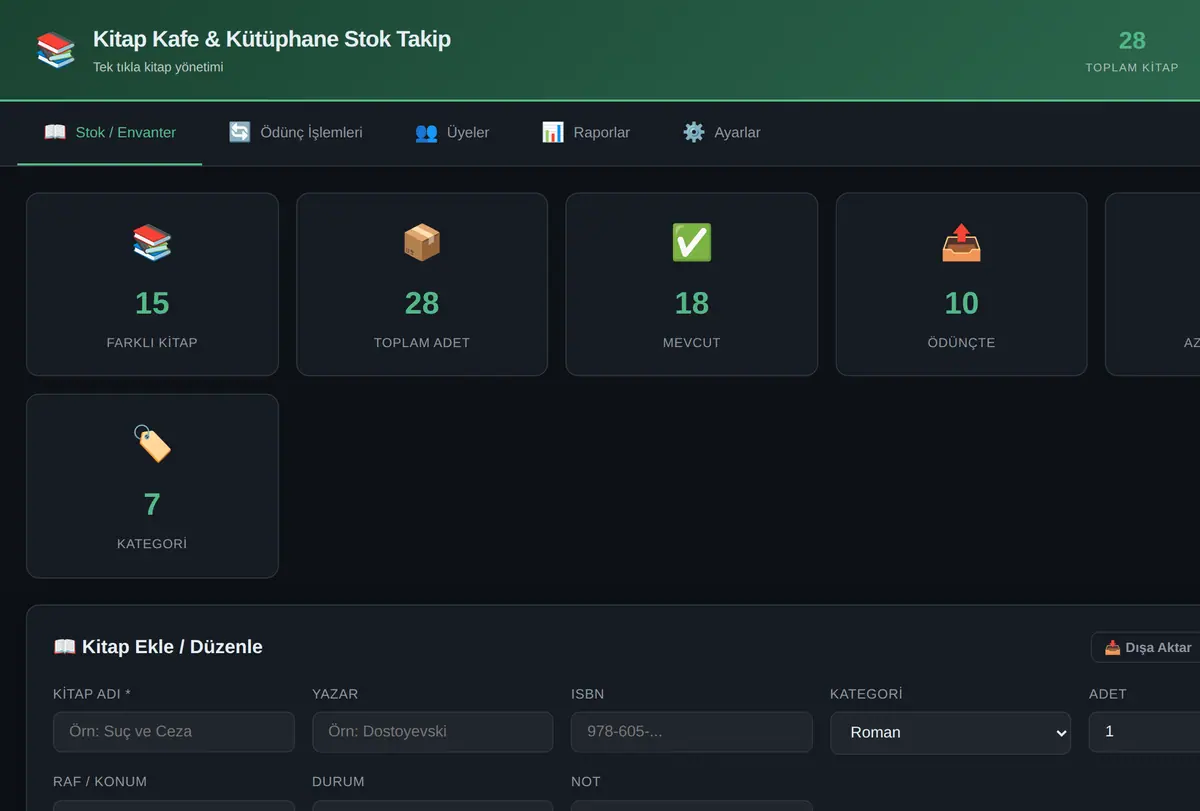Click the open book icon on Stok tab
This screenshot has width=1200, height=811.
55,132
